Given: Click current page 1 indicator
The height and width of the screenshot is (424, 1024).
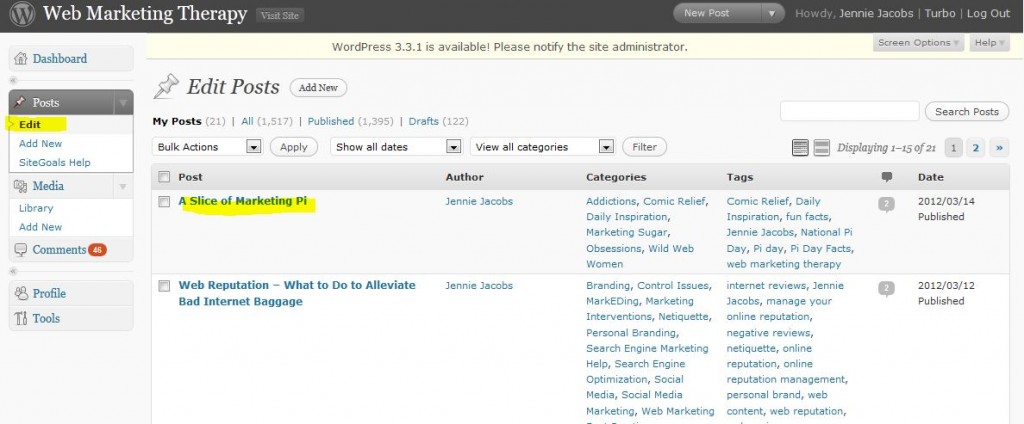Looking at the screenshot, I should pyautogui.click(x=953, y=148).
